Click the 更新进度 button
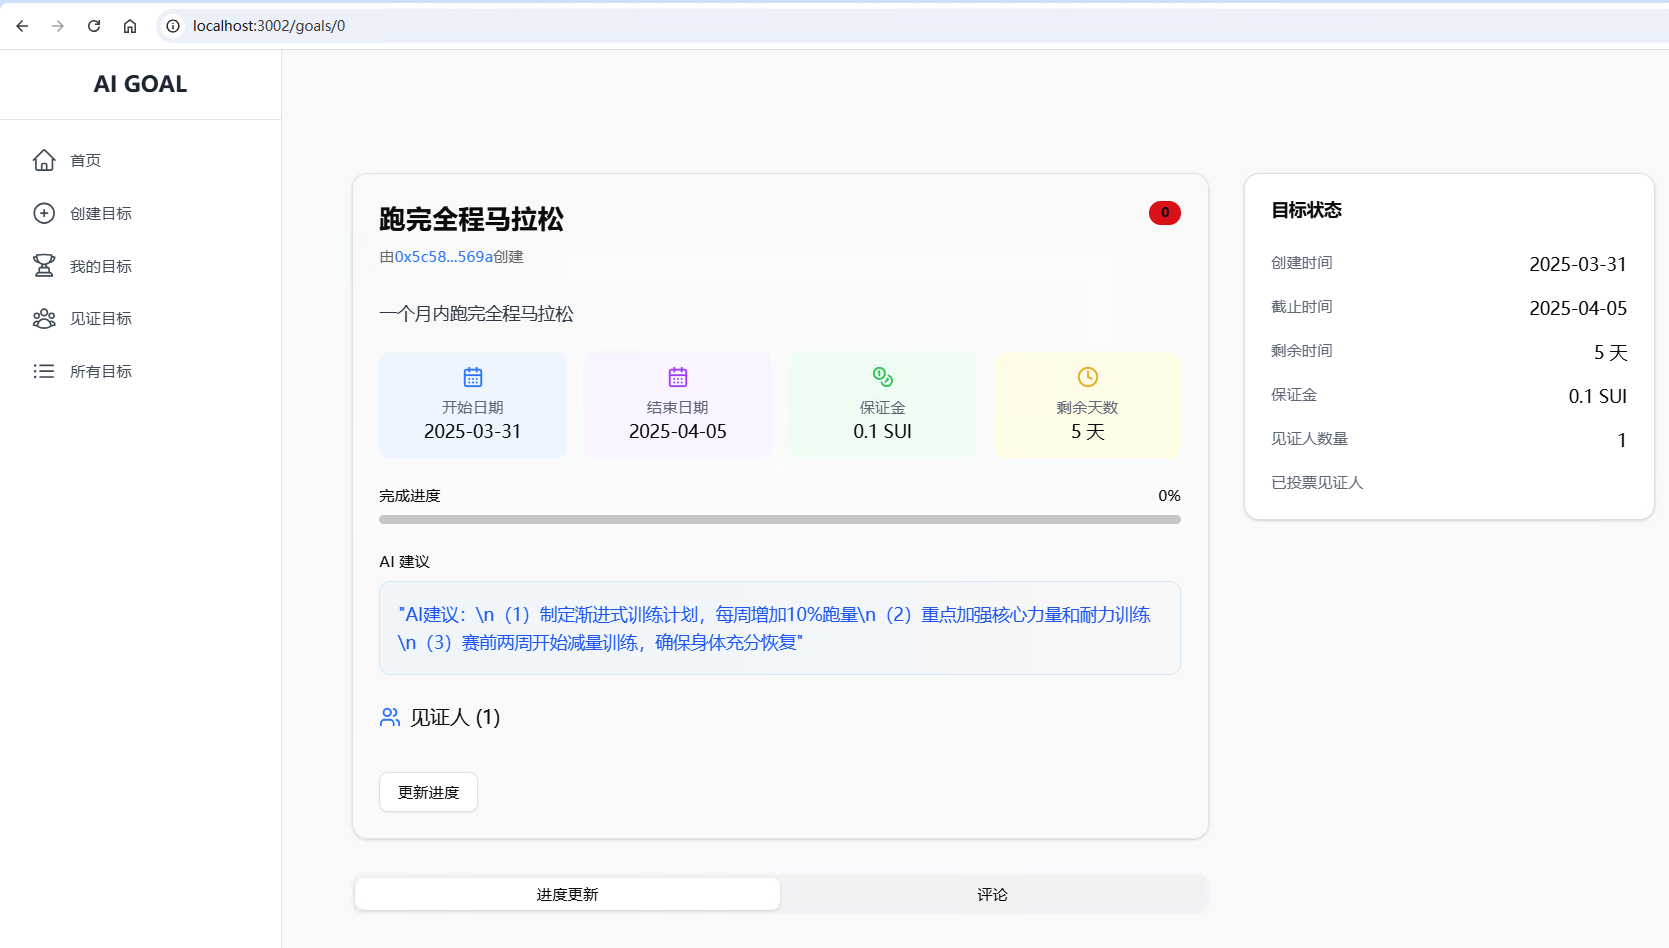 point(427,791)
